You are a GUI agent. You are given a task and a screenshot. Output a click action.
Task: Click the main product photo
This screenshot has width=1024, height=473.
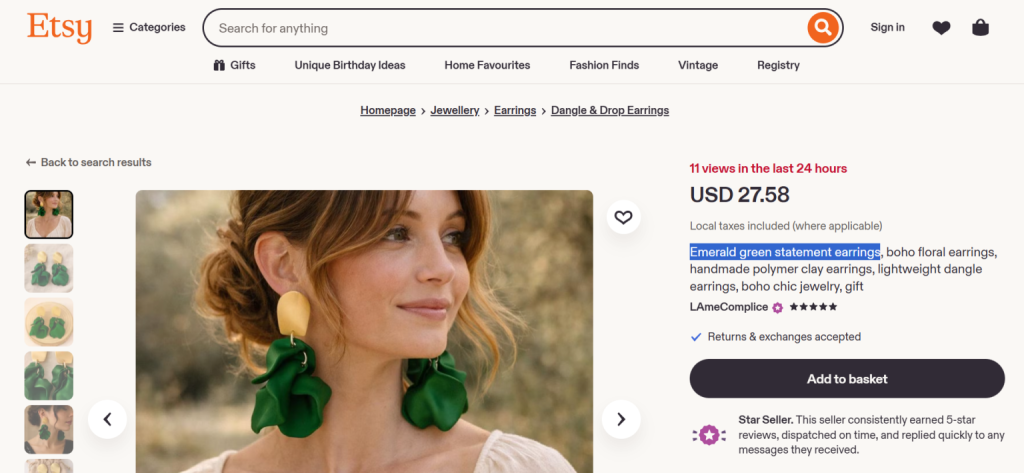[x=364, y=331]
